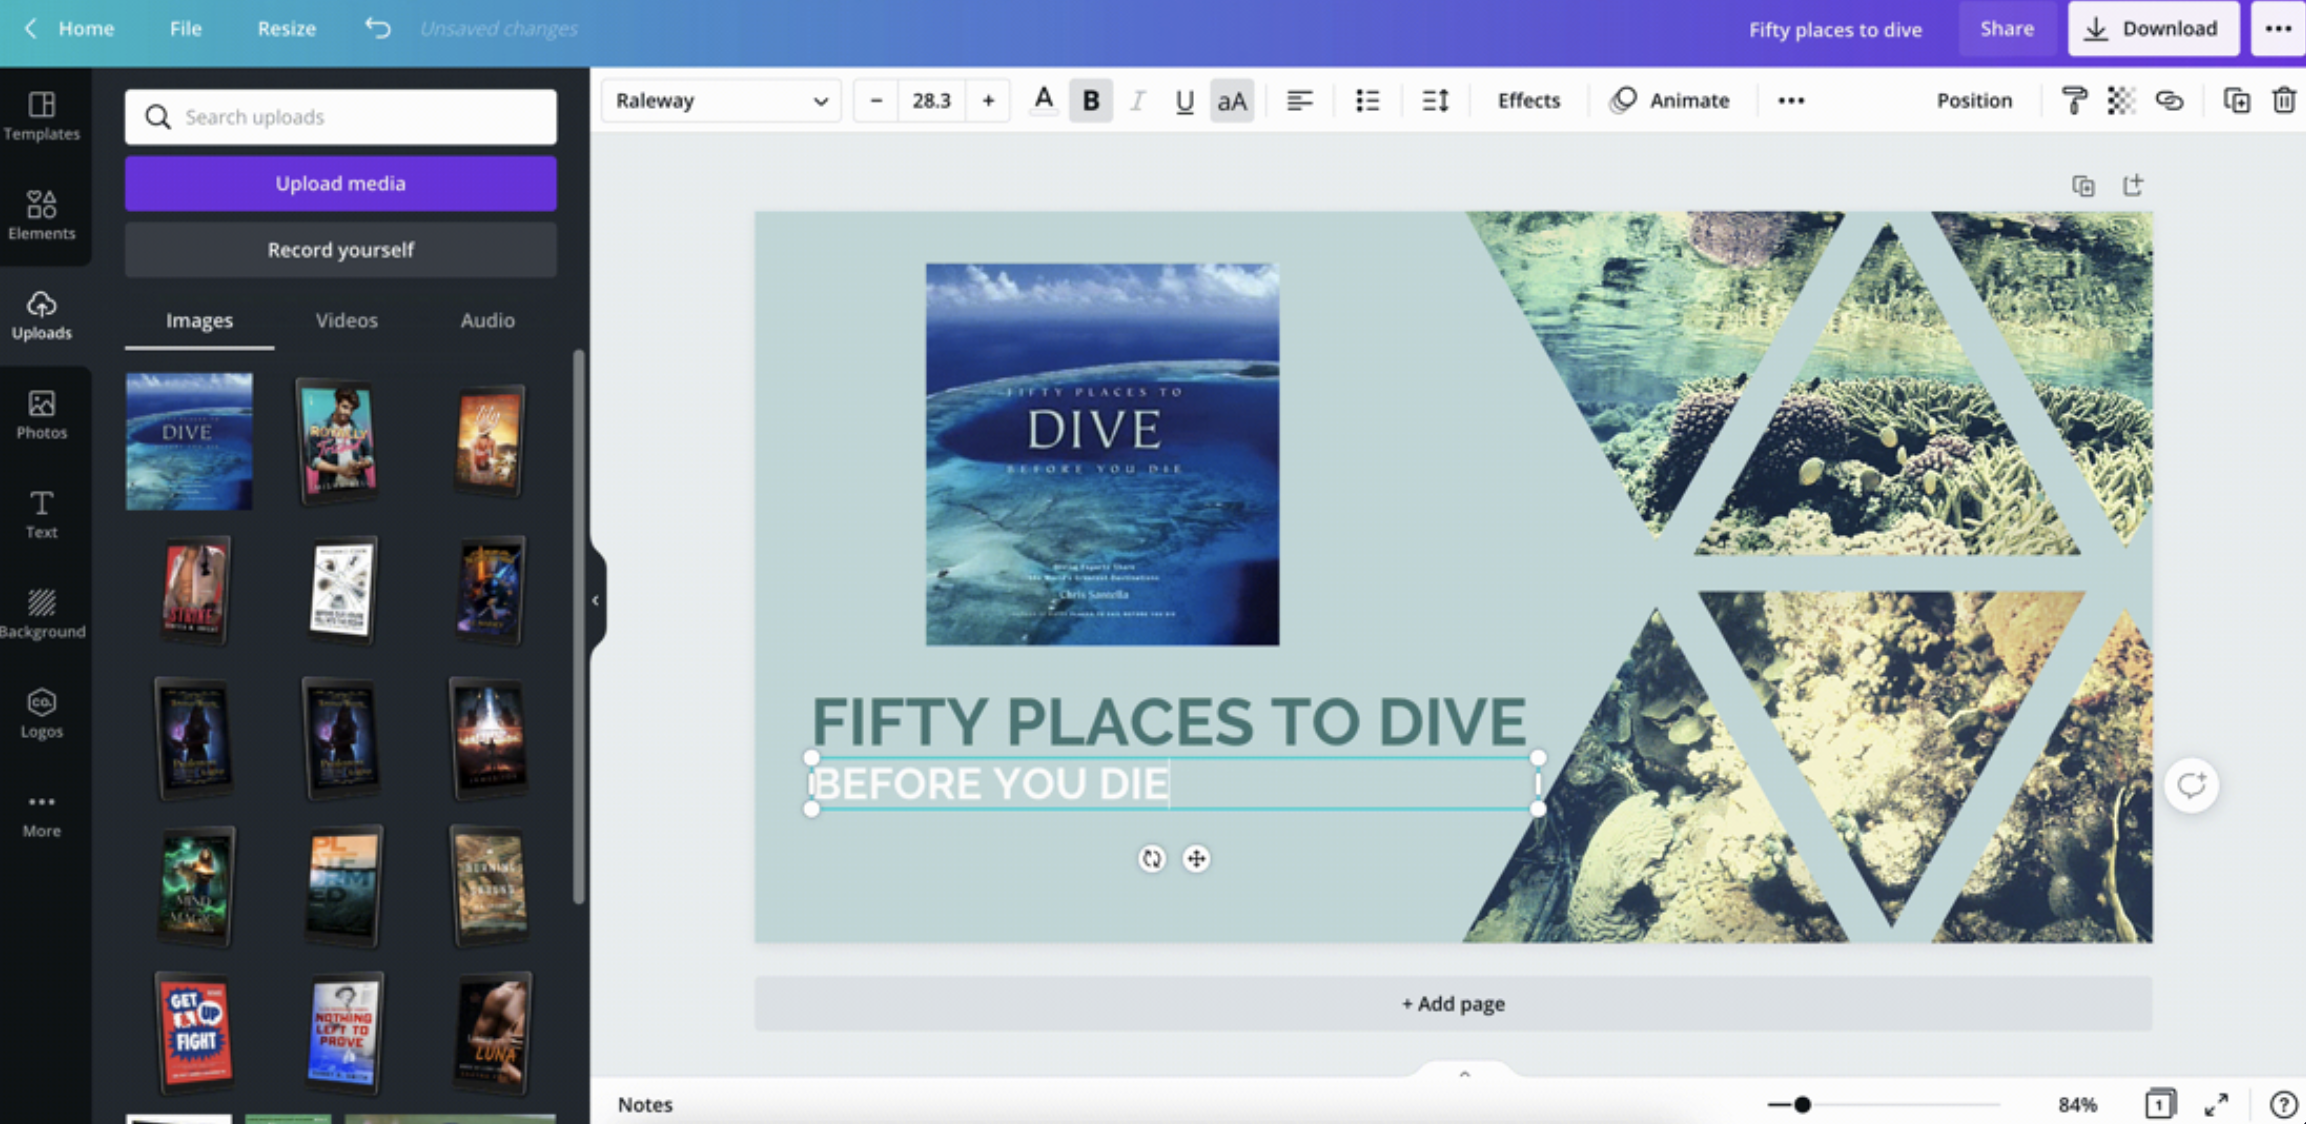
Task: Switch to the Videos tab
Action: pyautogui.click(x=346, y=320)
